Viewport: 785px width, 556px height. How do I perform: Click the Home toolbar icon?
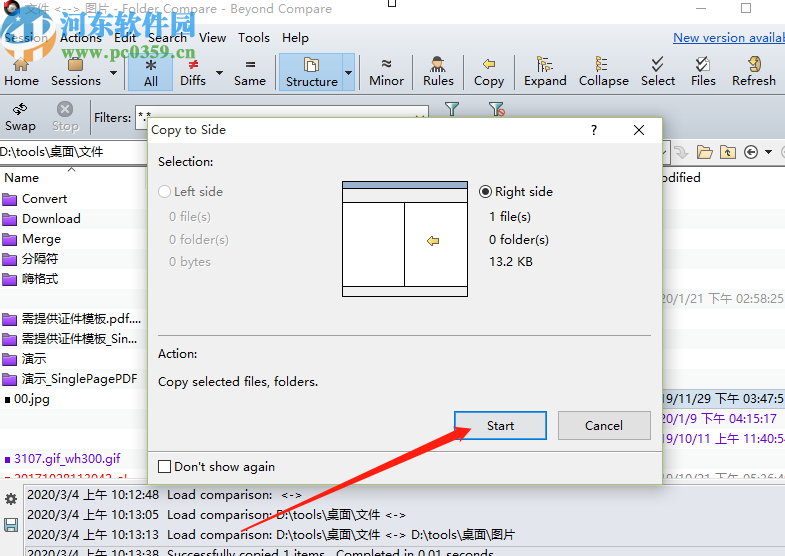point(21,72)
